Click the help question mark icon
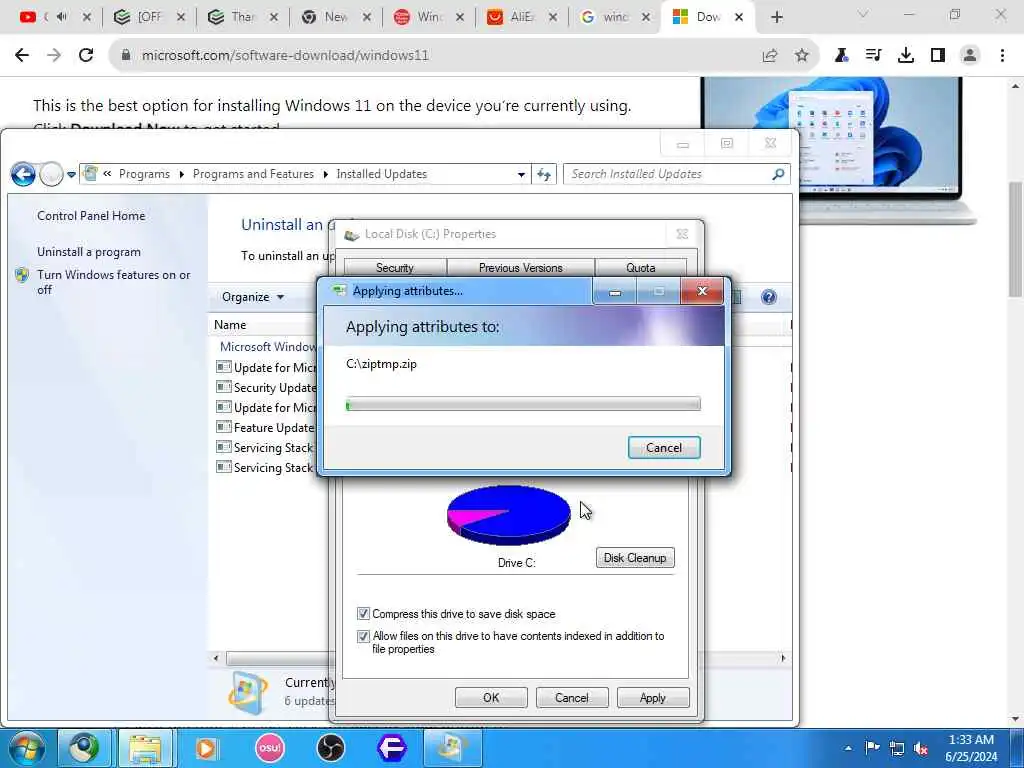Viewport: 1024px width, 768px height. 769,297
